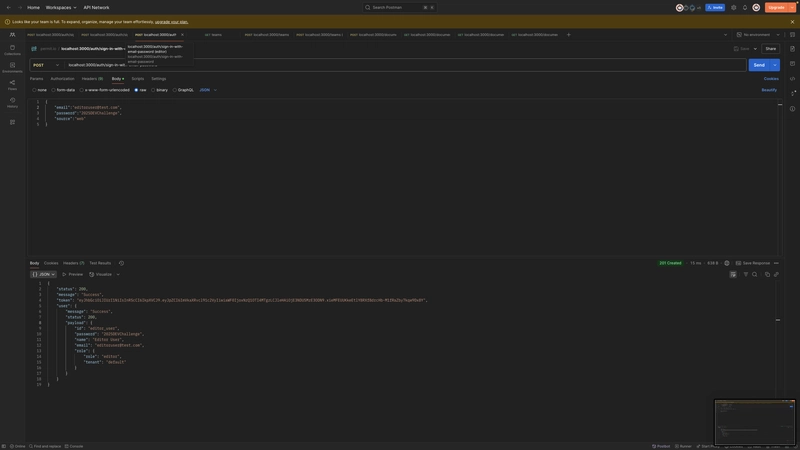Switch to the request Headers (9) tab
Viewport: 800px width, 450px height.
point(92,79)
